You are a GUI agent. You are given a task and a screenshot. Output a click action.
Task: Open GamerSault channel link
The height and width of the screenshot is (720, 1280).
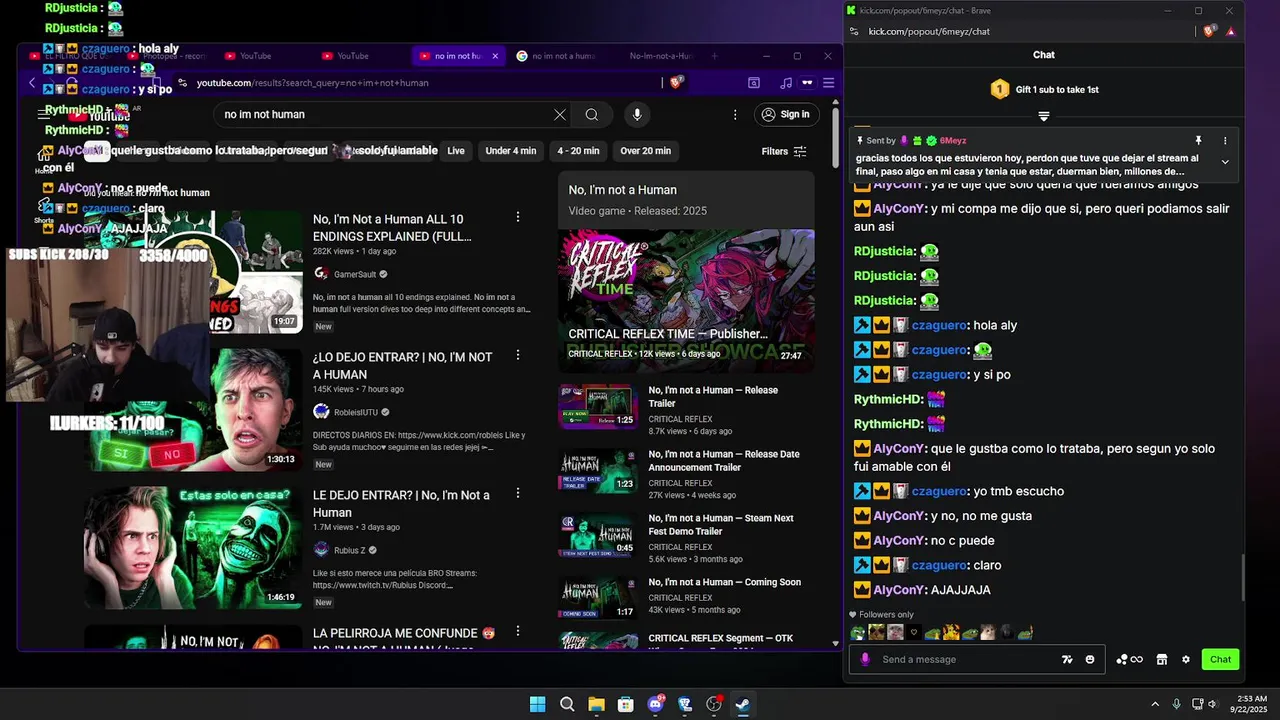(355, 274)
